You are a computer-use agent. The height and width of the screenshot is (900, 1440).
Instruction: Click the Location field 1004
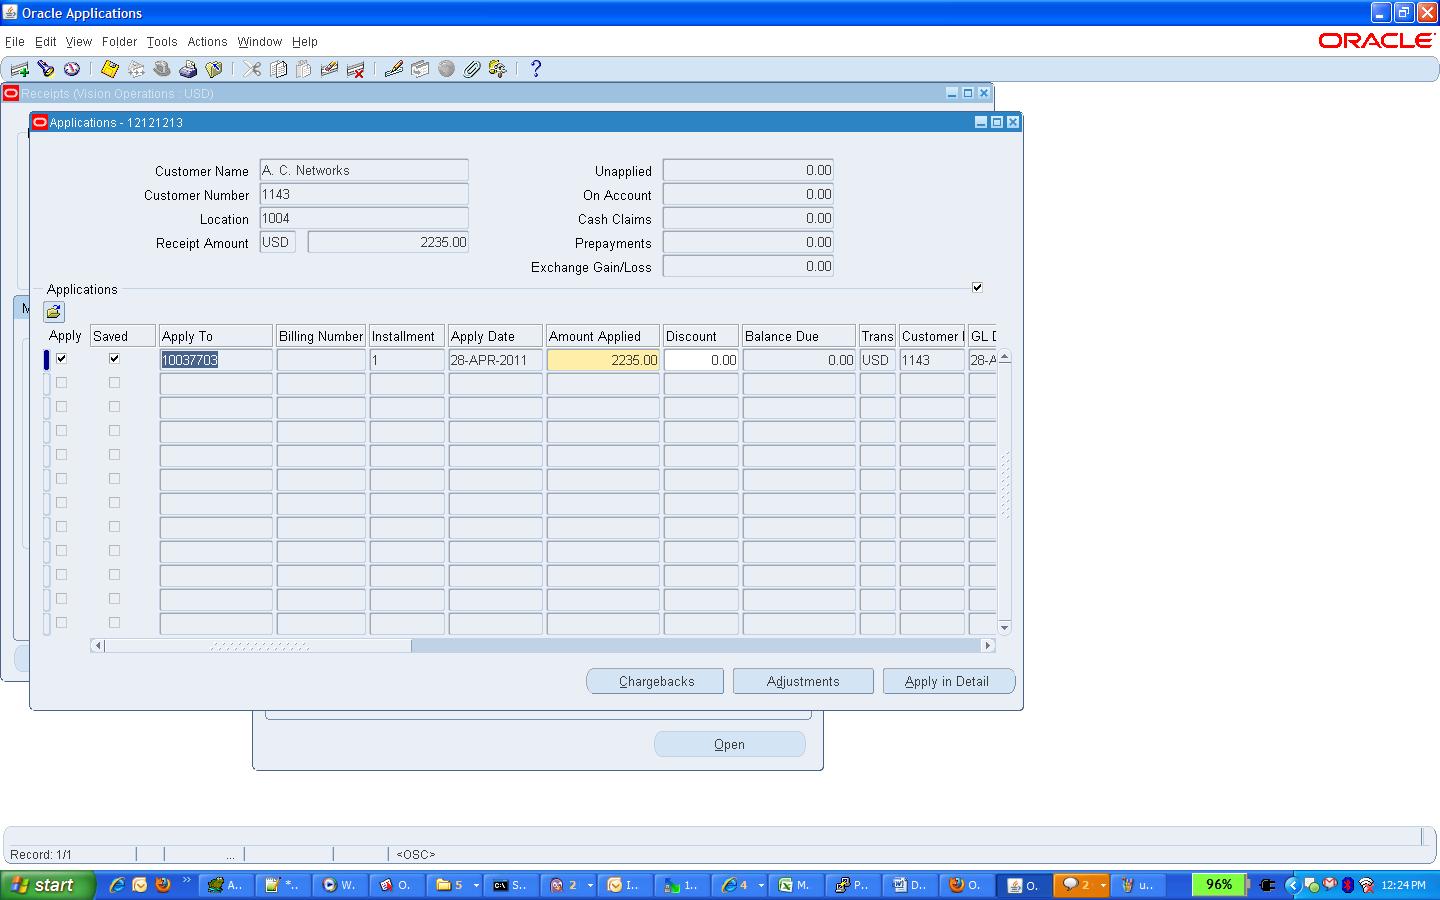[x=364, y=219]
